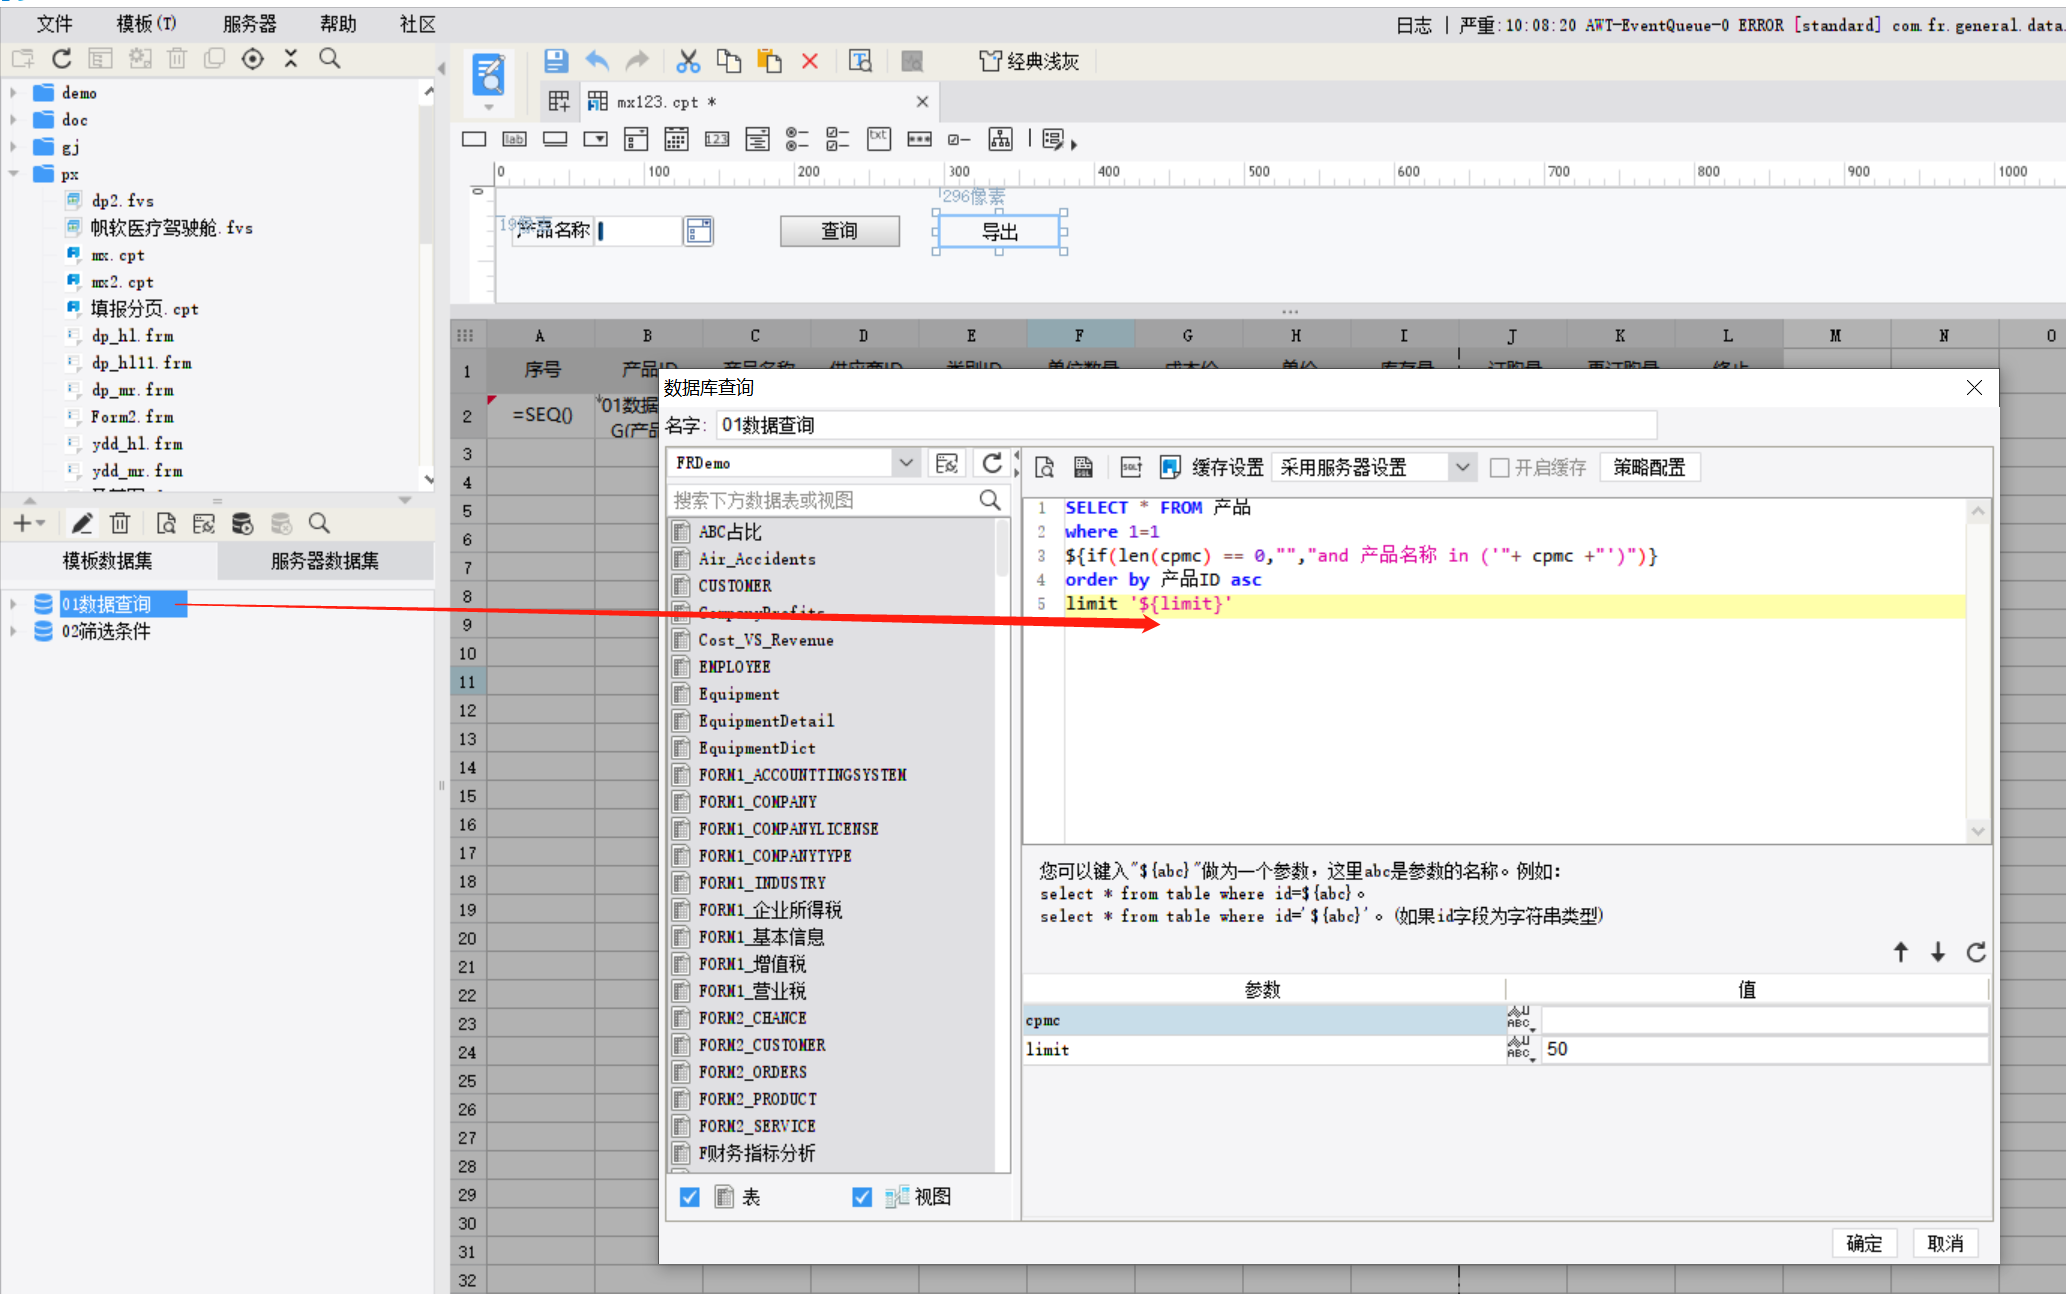The width and height of the screenshot is (2066, 1294).
Task: Open the 采用服务器设置 cache dropdown
Action: (1462, 467)
